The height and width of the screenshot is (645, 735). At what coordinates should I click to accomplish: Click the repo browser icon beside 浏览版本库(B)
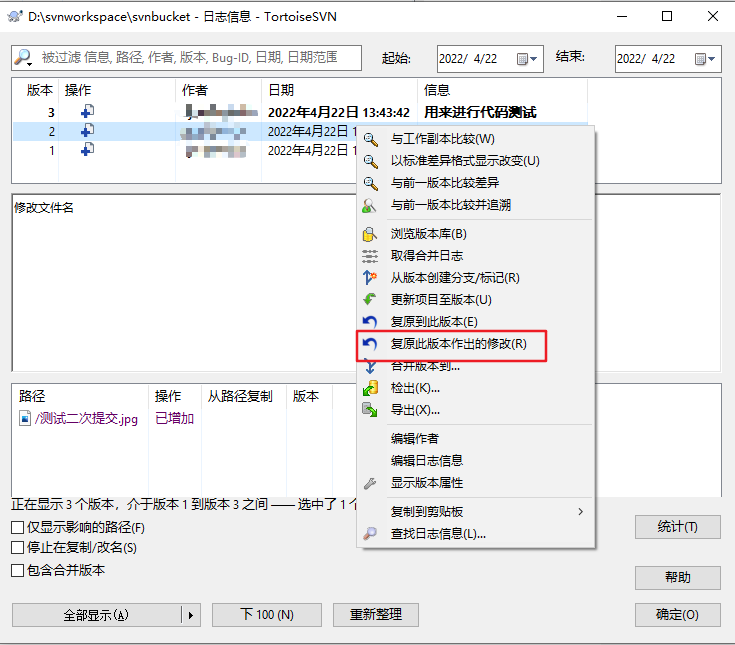pyautogui.click(x=370, y=234)
